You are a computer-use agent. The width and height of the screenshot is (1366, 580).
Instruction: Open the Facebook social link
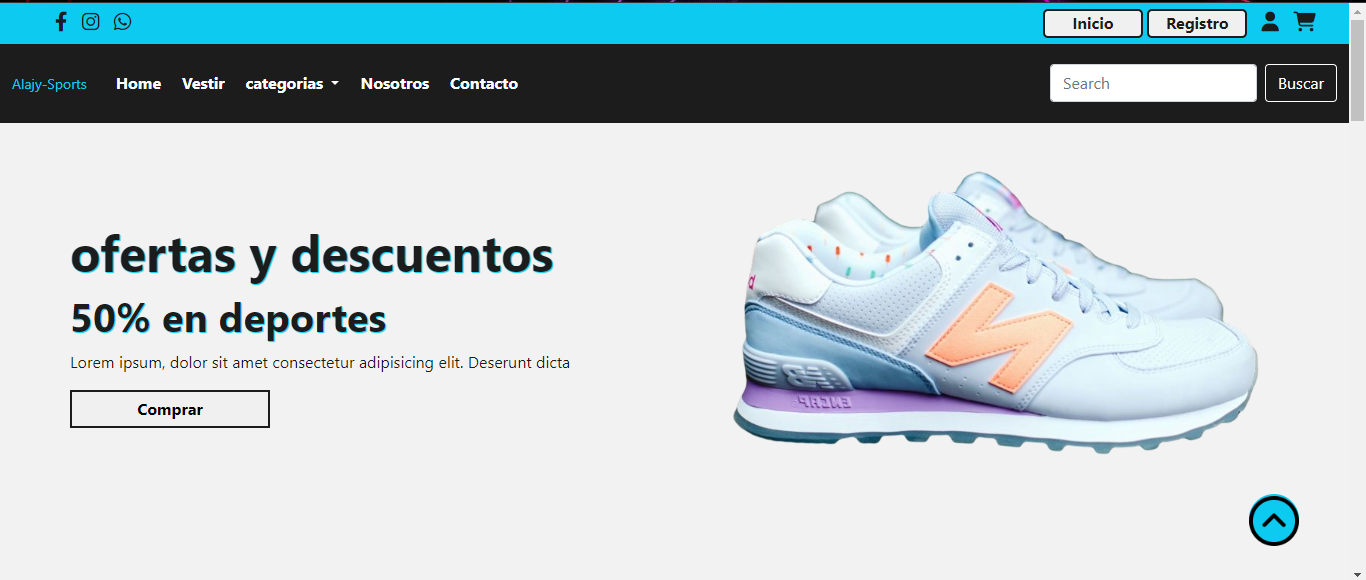click(x=61, y=22)
